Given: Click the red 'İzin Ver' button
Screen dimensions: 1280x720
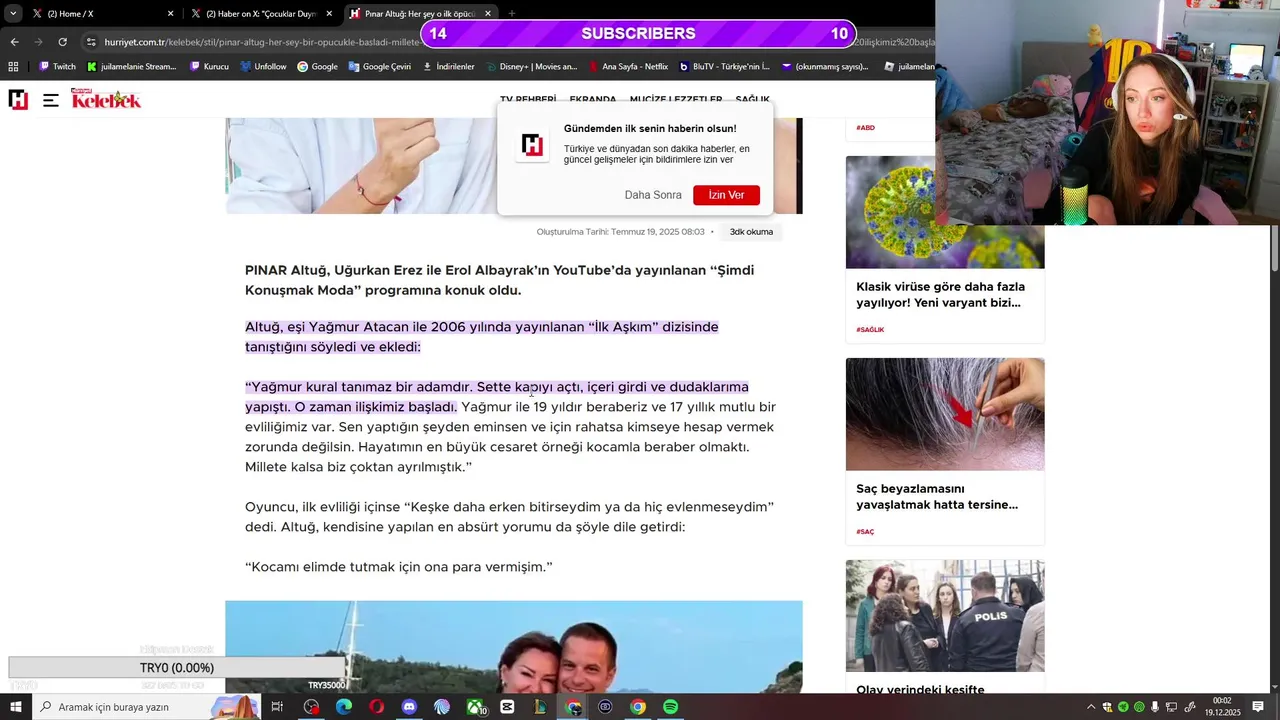Looking at the screenshot, I should point(726,195).
